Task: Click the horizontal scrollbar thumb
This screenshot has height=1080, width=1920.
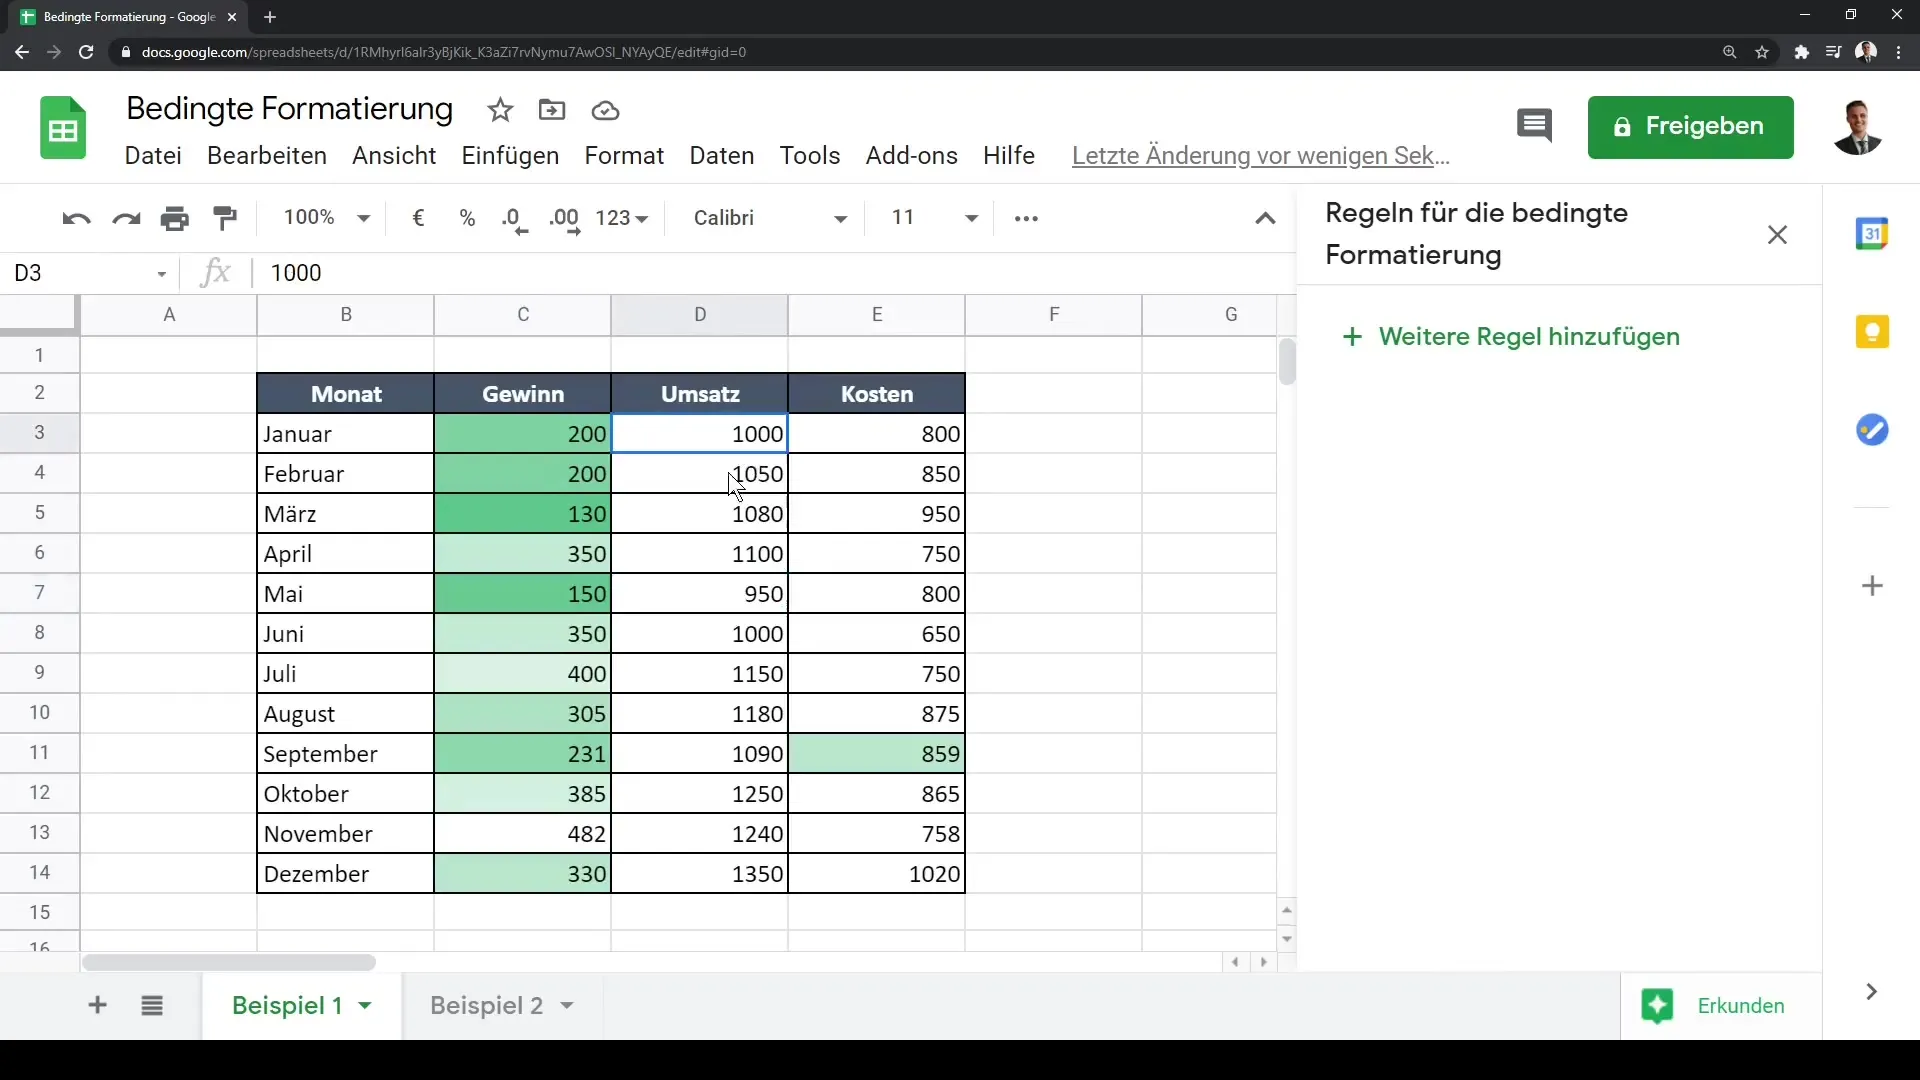Action: coord(229,962)
